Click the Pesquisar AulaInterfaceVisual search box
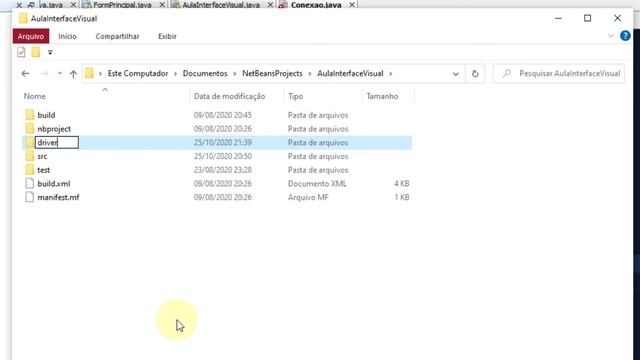This screenshot has height=360, width=640. [558, 73]
